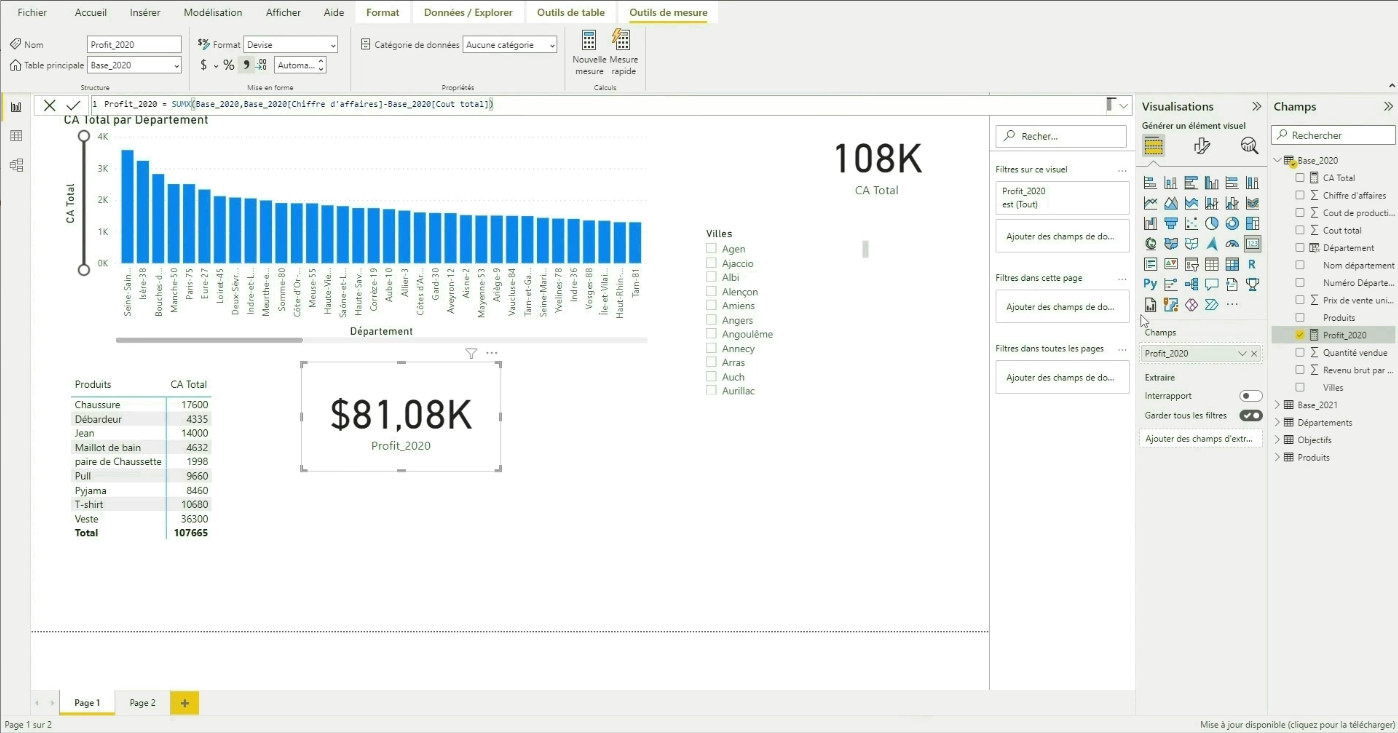Click the Mesure rapide icon
The width and height of the screenshot is (1398, 733).
(622, 41)
